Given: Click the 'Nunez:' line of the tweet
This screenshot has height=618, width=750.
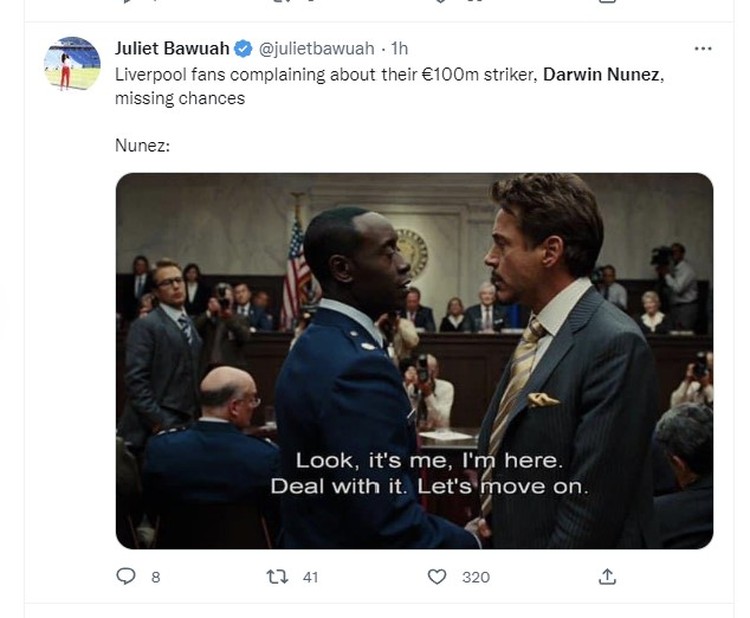Looking at the screenshot, I should click(x=143, y=145).
